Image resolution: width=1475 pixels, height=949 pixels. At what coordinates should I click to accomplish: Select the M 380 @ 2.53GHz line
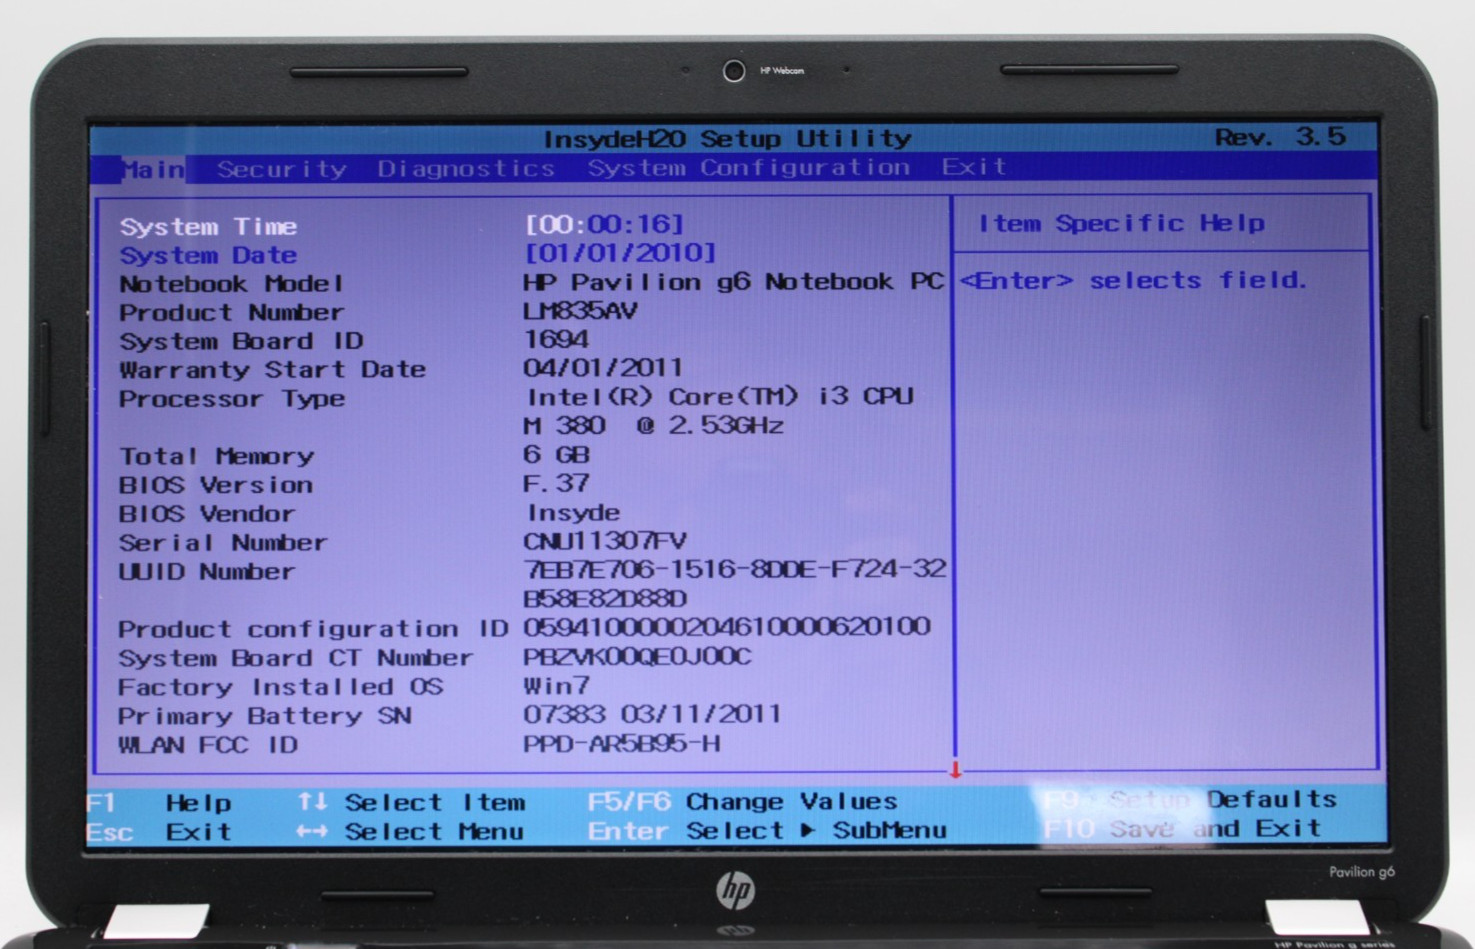[x=654, y=426]
